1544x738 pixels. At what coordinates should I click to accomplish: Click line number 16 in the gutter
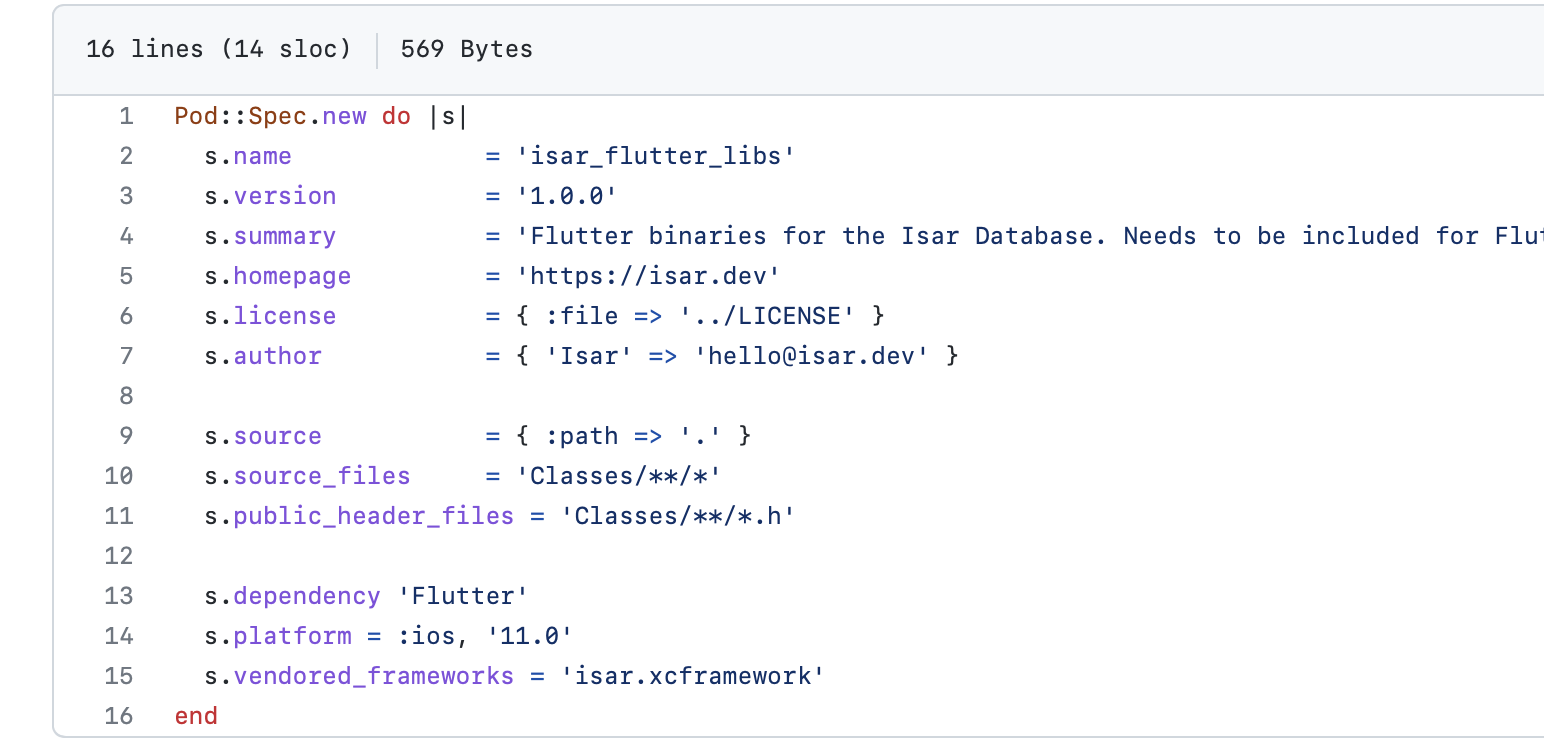(x=119, y=716)
